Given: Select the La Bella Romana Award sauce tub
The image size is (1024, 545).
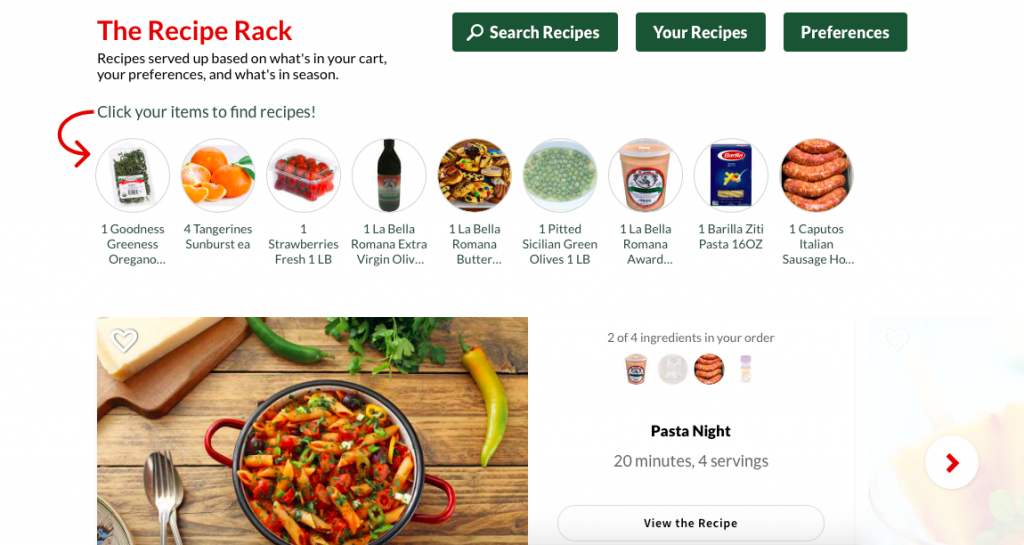Looking at the screenshot, I should 645,175.
